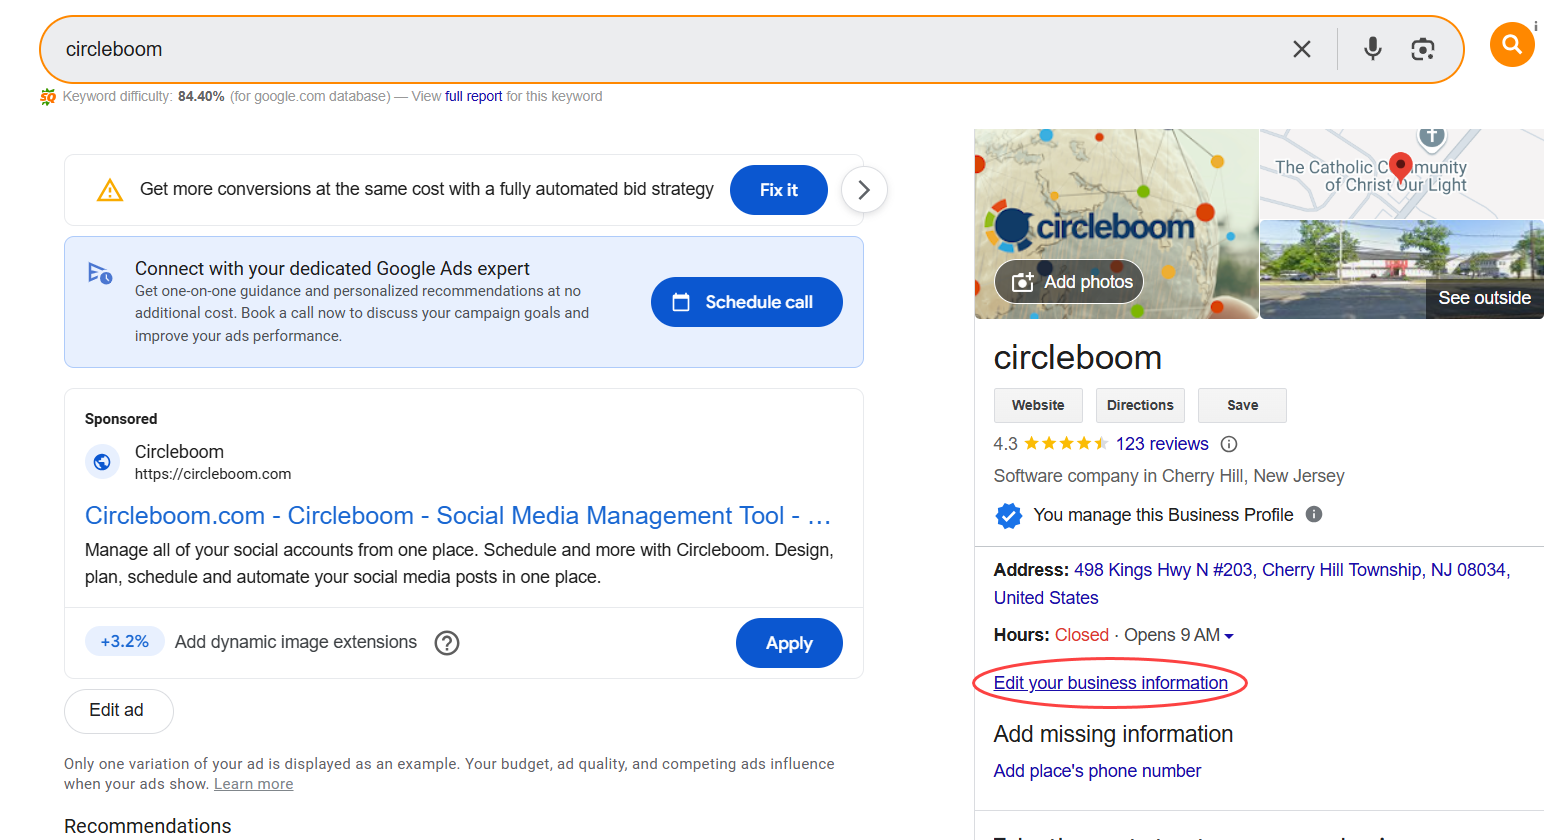1544x840 pixels.
Task: View the full report link for this keyword
Action: pyautogui.click(x=474, y=96)
